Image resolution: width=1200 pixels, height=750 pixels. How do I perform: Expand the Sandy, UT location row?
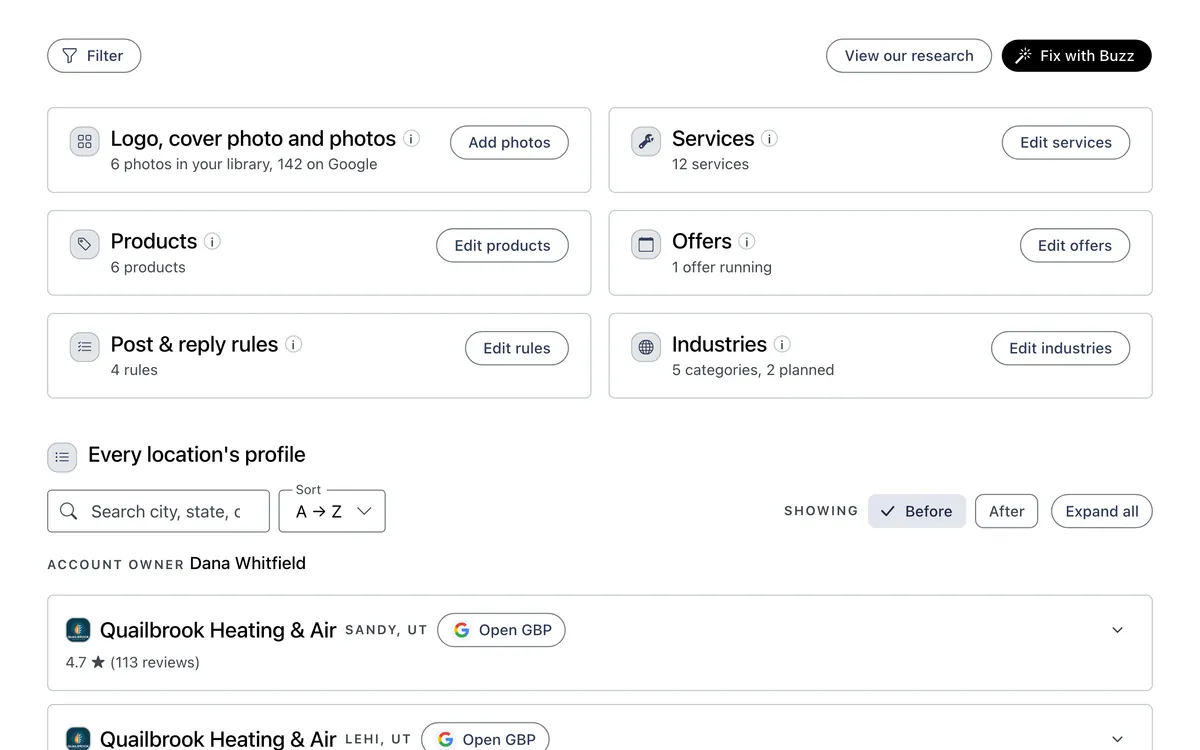point(1118,630)
